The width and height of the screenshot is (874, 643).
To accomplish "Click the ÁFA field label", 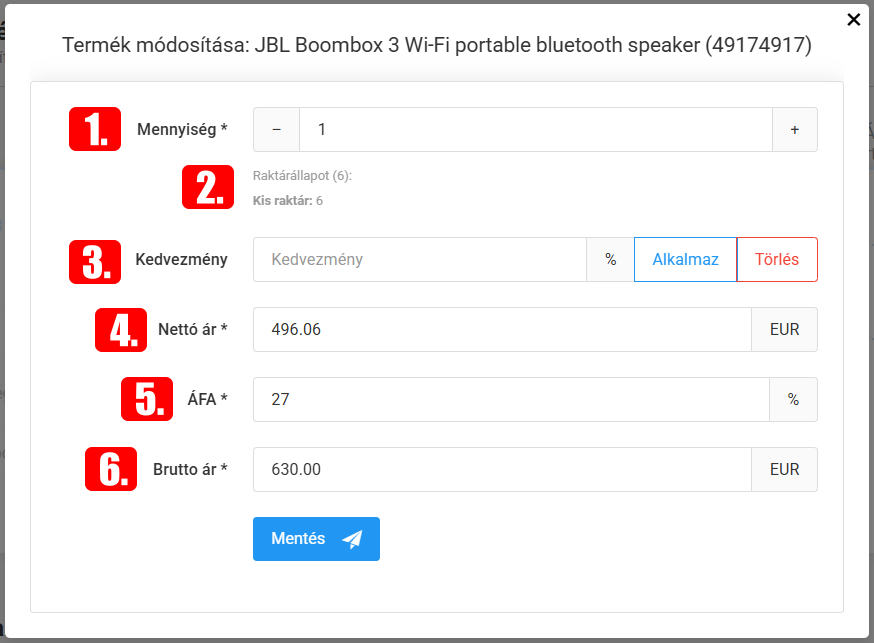I will tap(207, 399).
